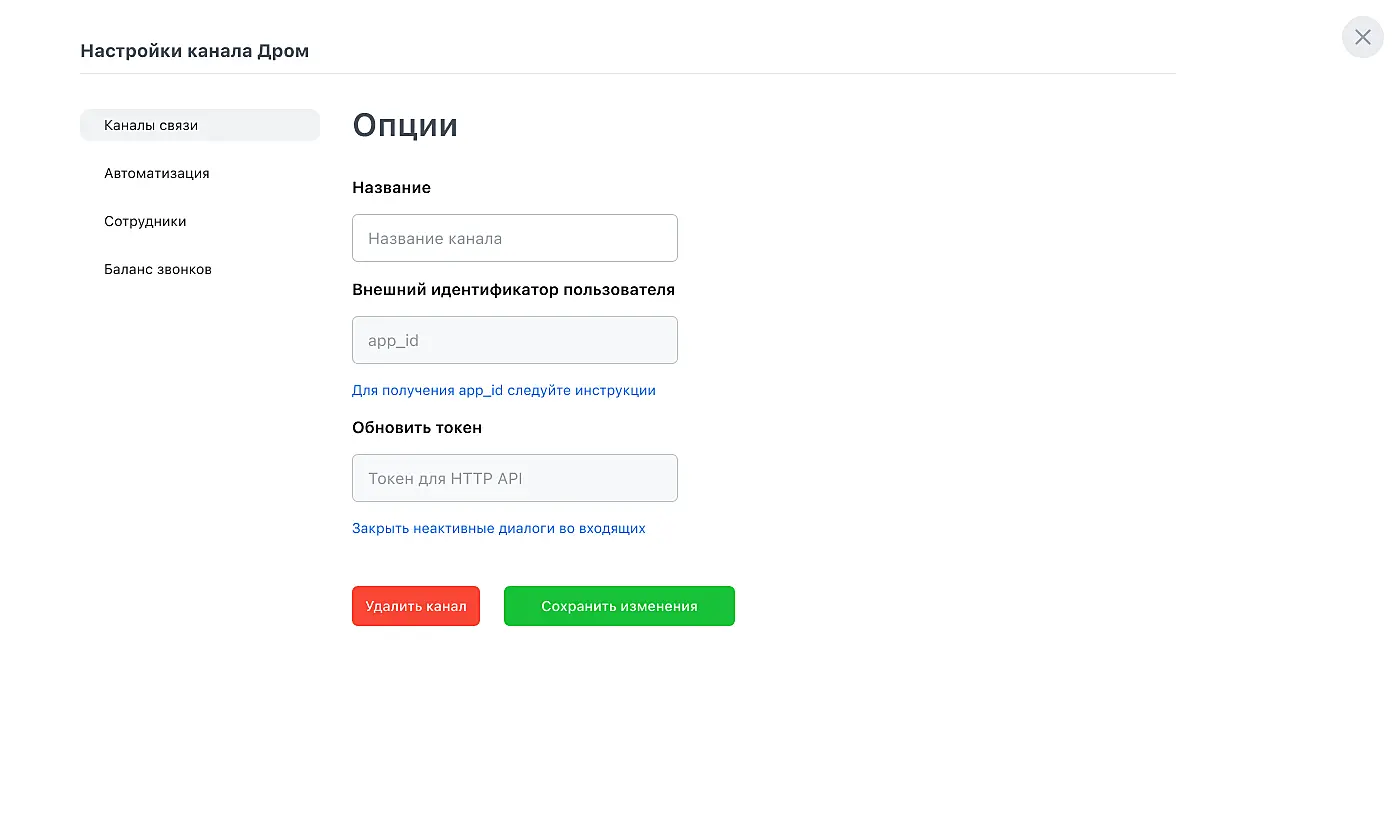Close the Дром channel settings dialog
Image resolution: width=1400 pixels, height=824 pixels.
pyautogui.click(x=1362, y=37)
